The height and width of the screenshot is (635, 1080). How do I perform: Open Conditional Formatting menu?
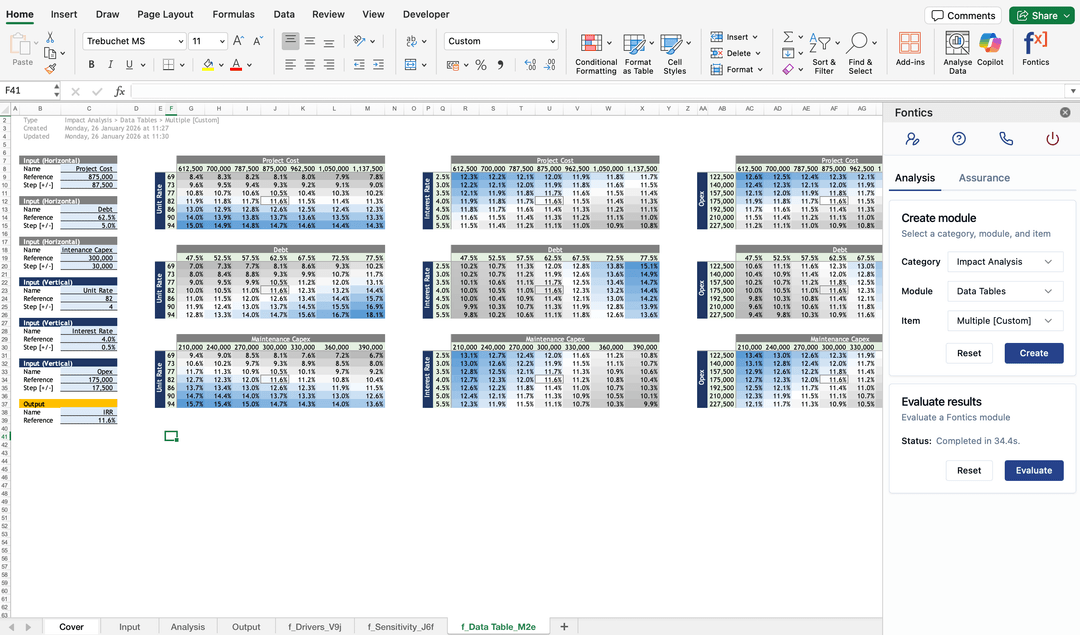coord(596,54)
